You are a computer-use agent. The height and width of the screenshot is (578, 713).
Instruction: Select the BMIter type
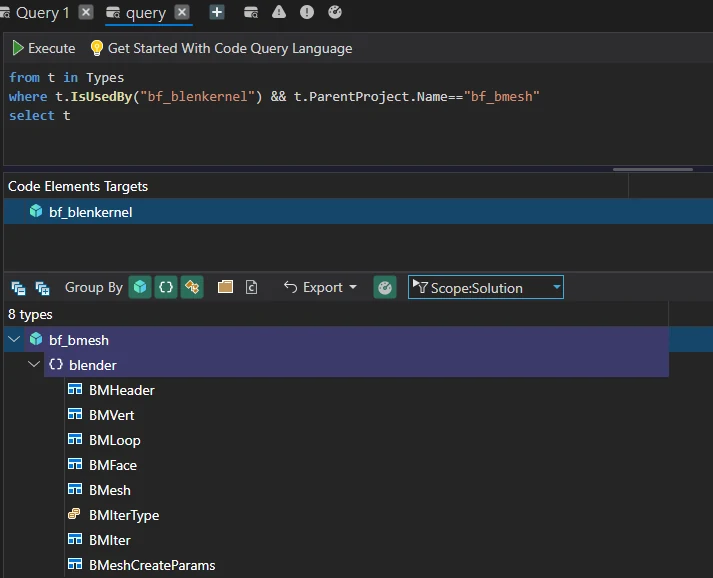(110, 540)
